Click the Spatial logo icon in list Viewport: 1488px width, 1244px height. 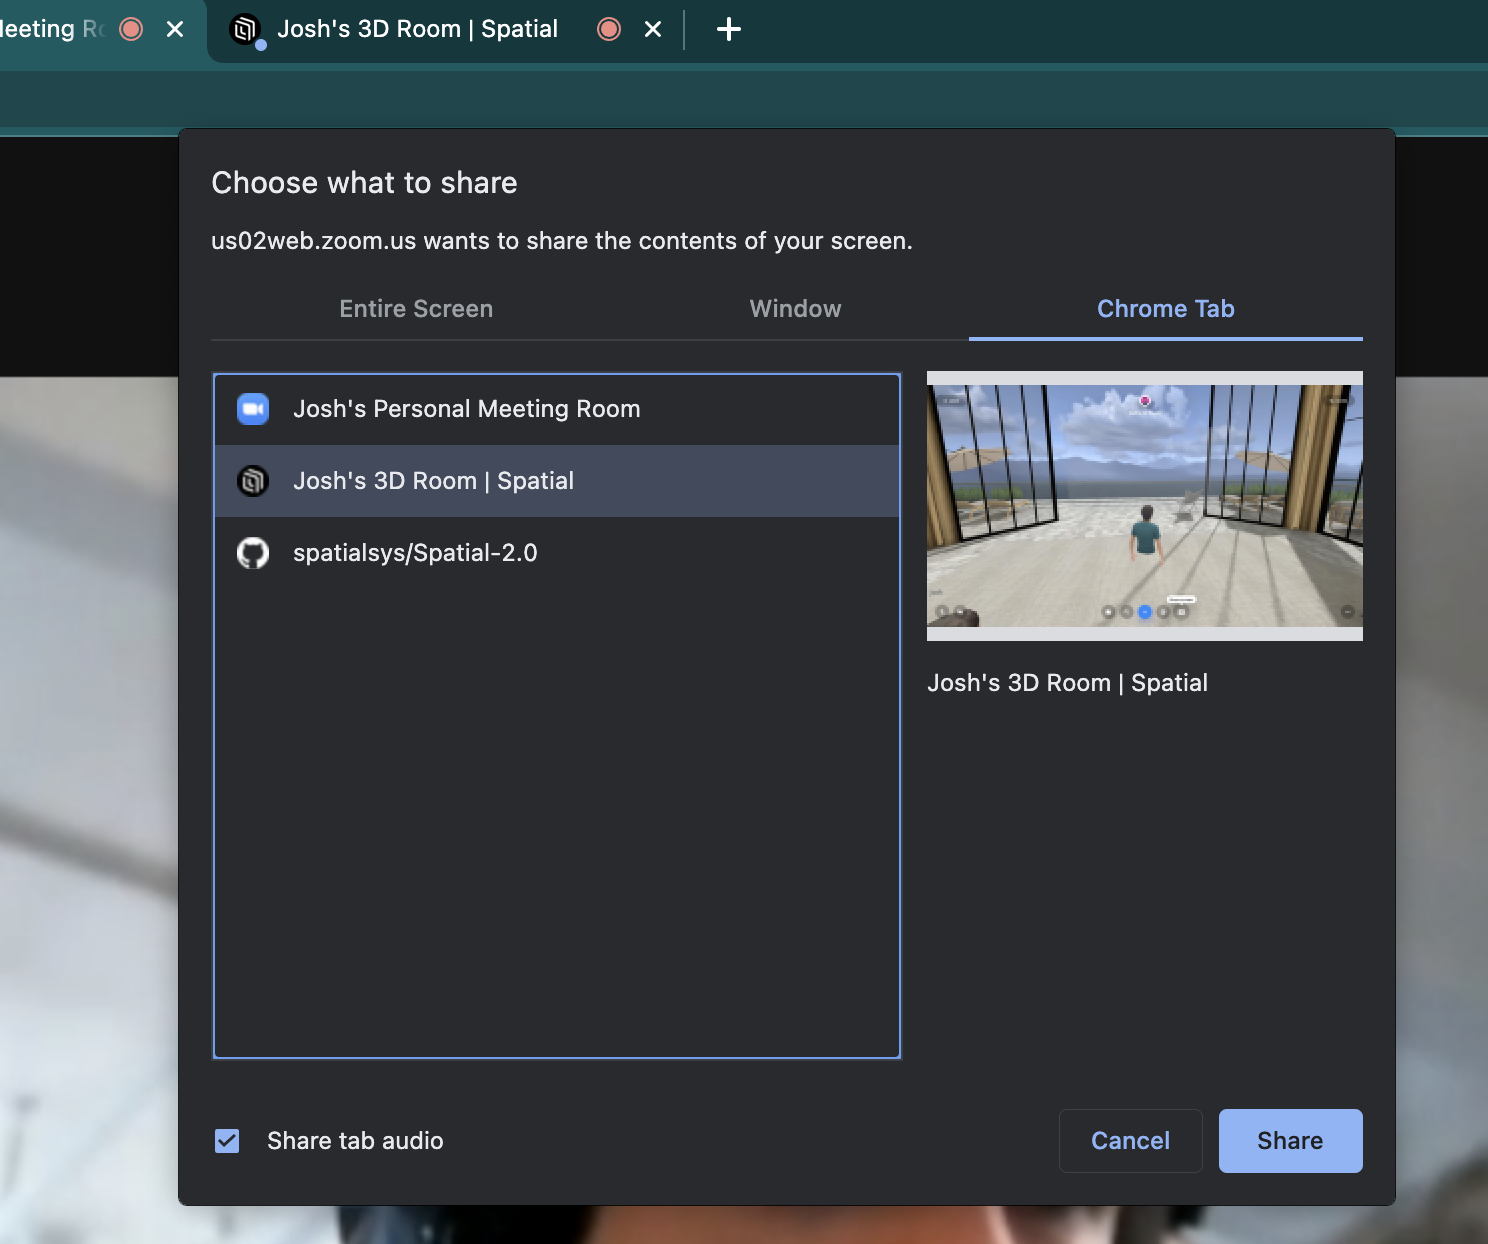pos(253,481)
